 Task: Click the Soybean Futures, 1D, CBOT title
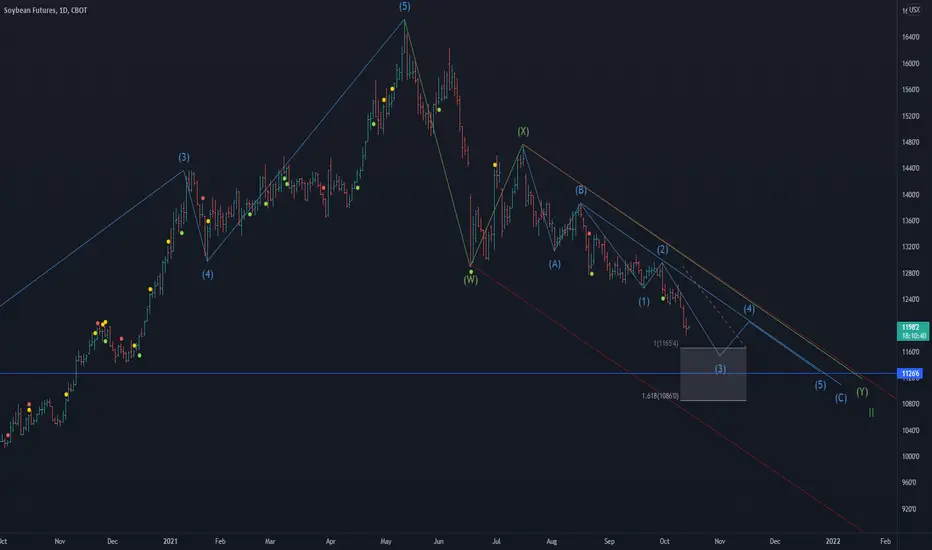tap(45, 11)
